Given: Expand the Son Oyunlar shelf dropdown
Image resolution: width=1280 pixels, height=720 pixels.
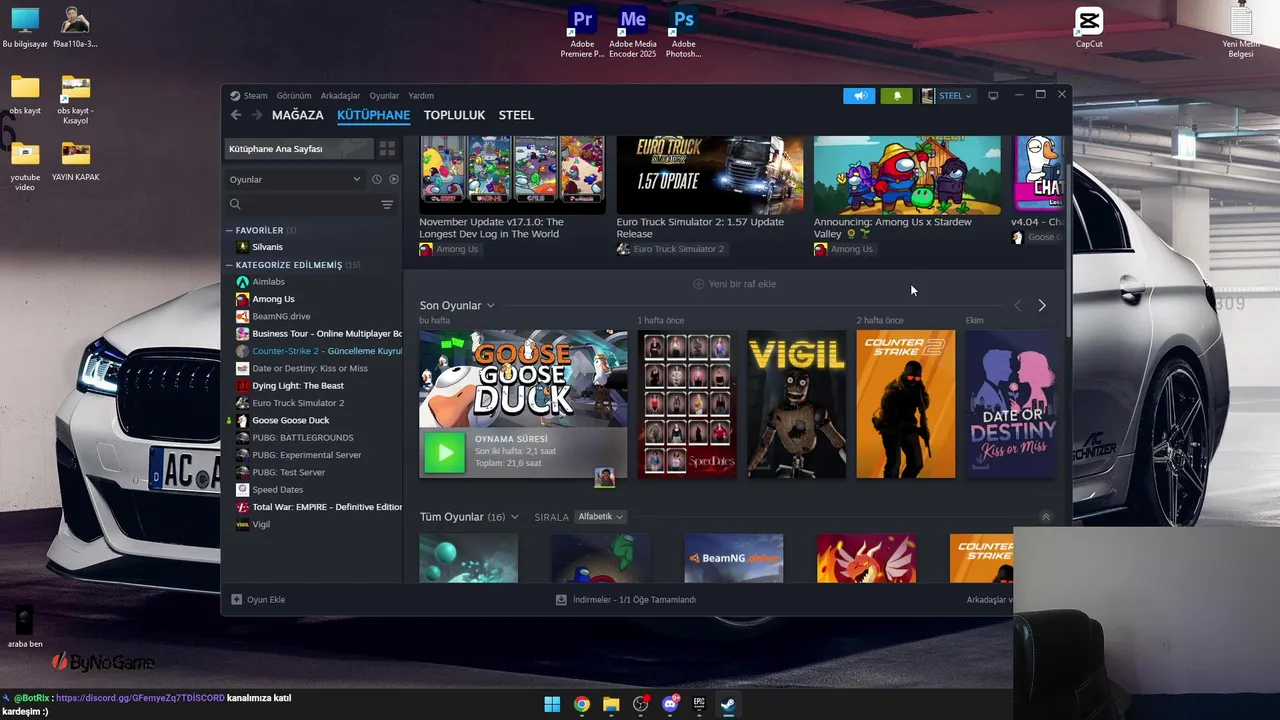Looking at the screenshot, I should [490, 305].
